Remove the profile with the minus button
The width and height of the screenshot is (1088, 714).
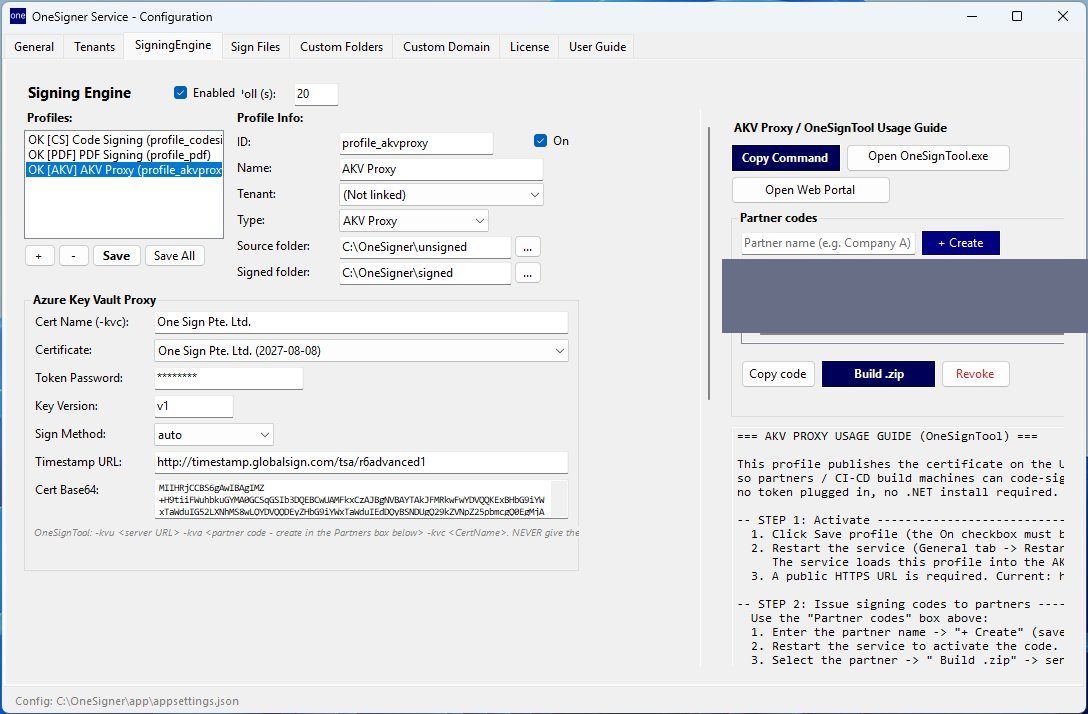[74, 256]
